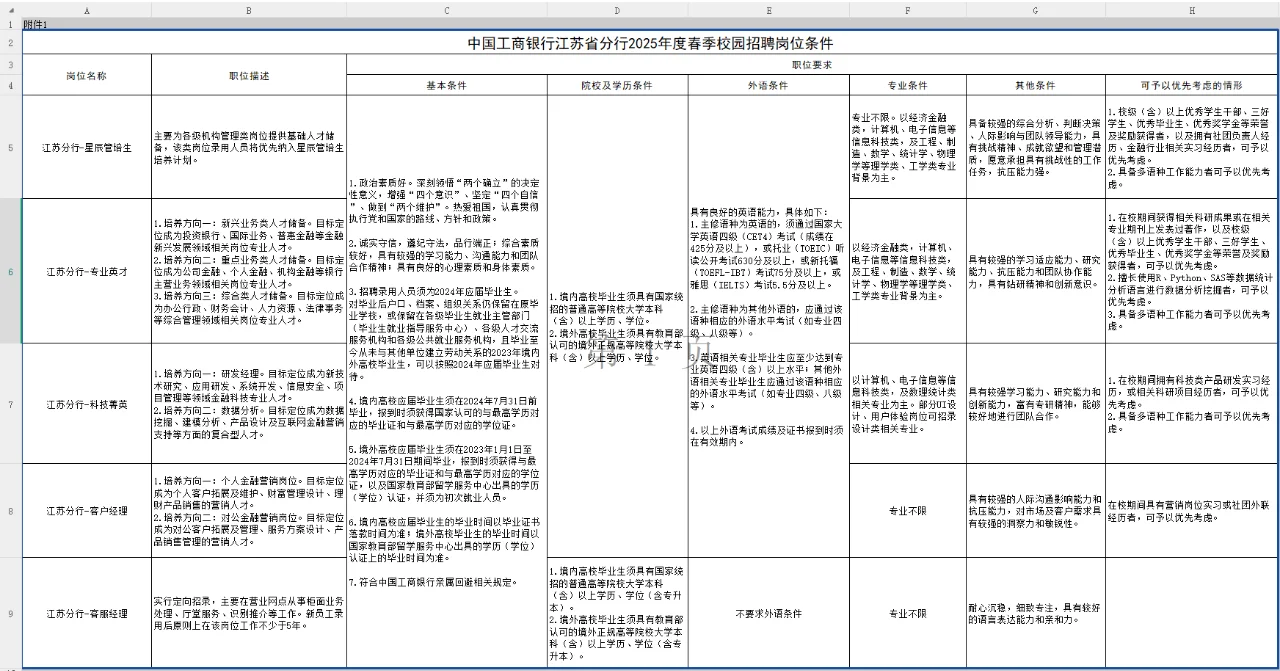This screenshot has width=1280, height=671.
Task: Select column F header
Action: pyautogui.click(x=908, y=10)
